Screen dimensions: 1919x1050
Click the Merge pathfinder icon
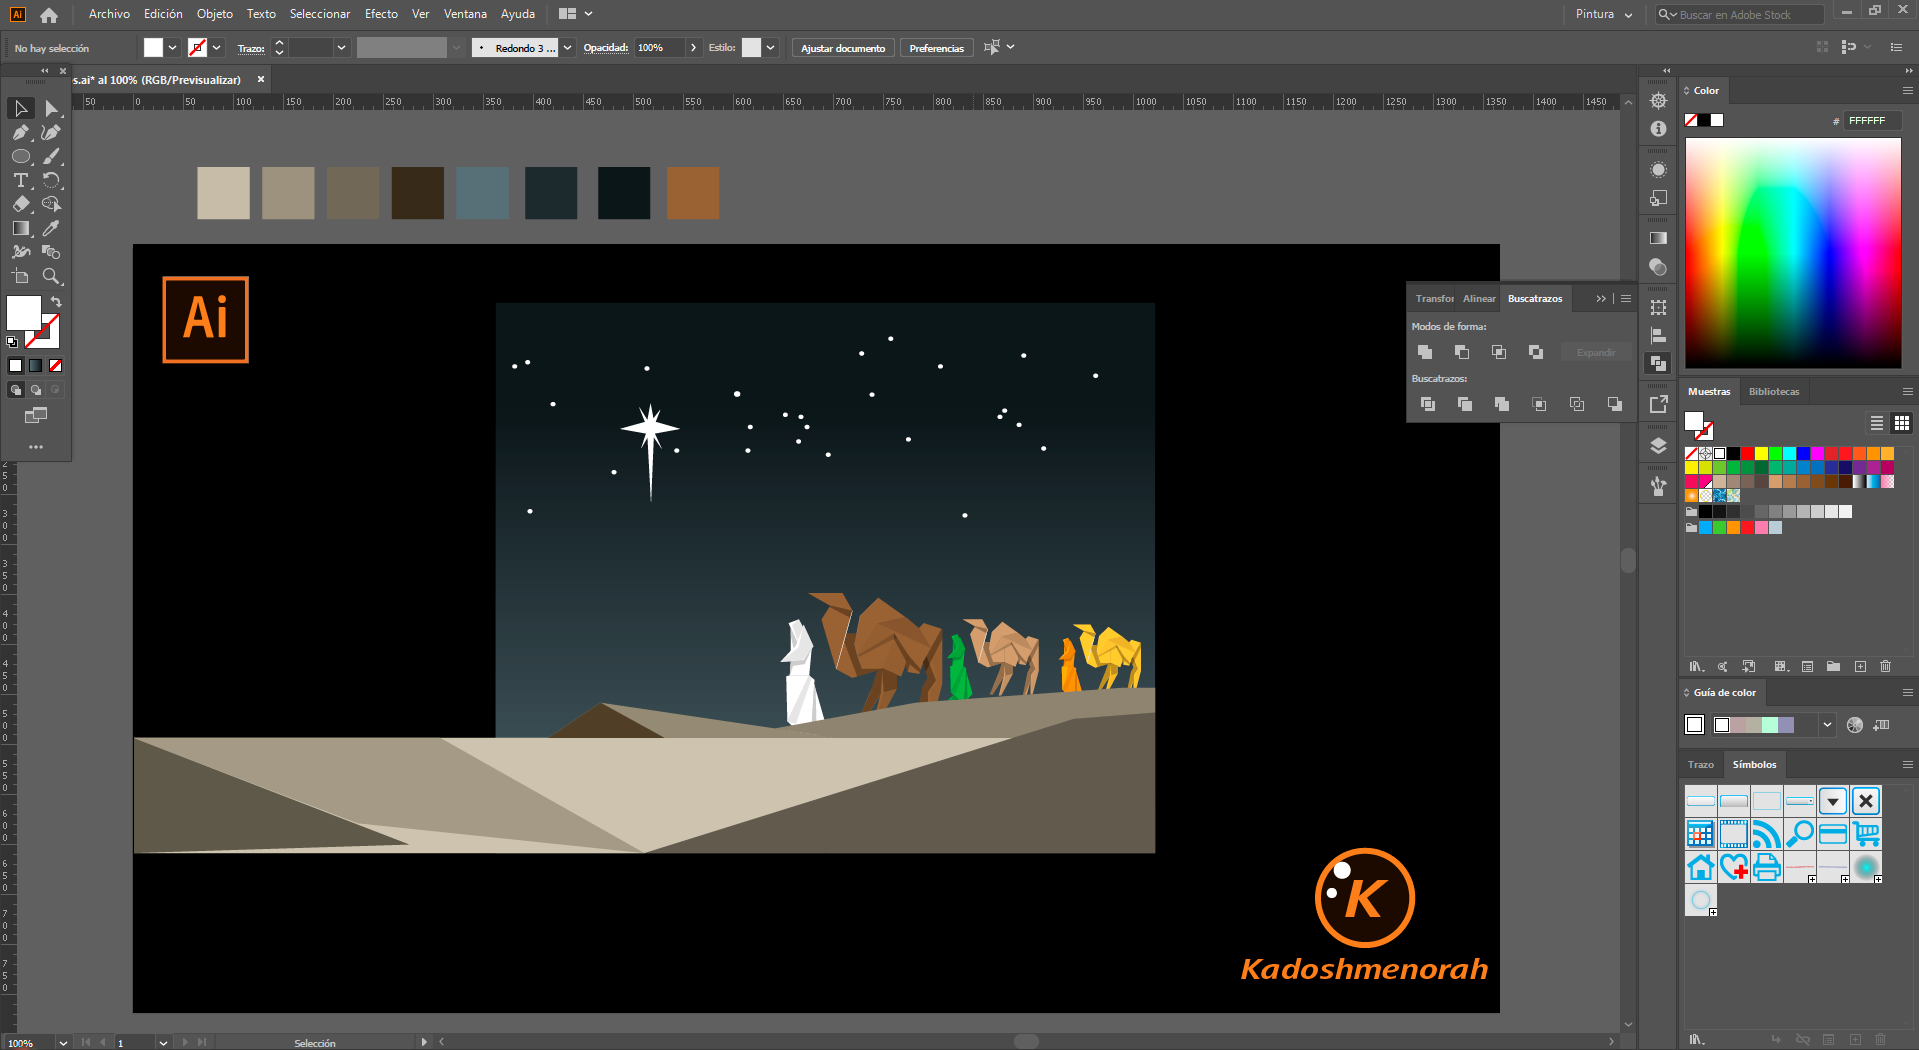1502,404
